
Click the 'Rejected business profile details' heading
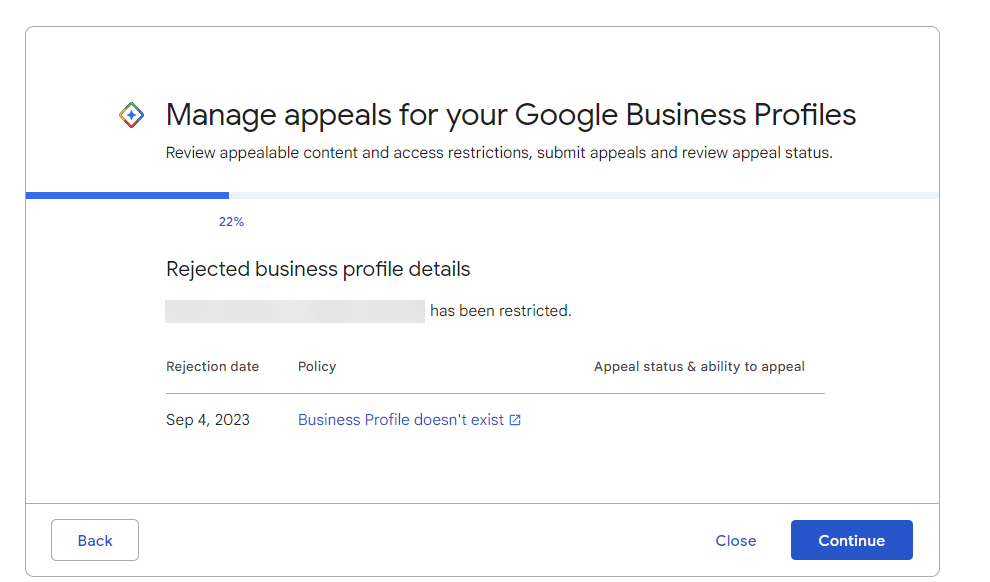318,269
